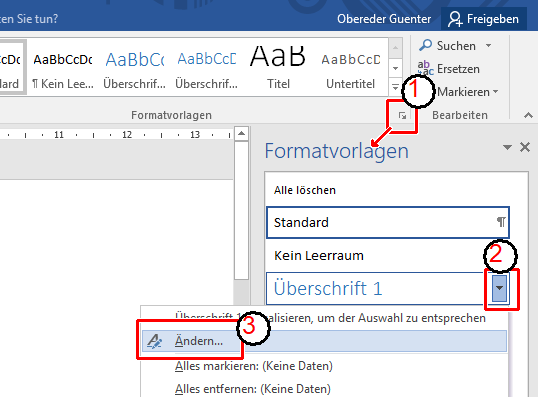Expand the styles gallery More button
538x397 pixels.
point(395,87)
